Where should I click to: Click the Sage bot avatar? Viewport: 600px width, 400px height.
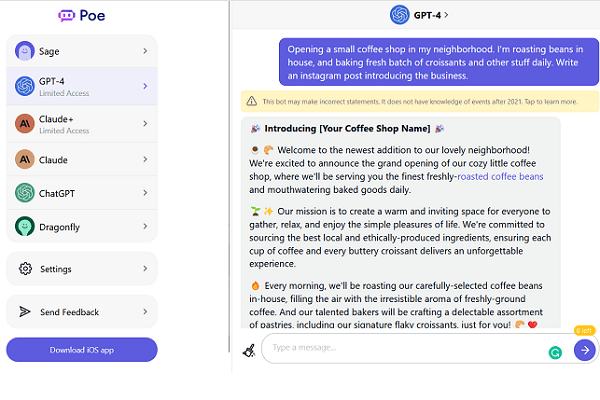(x=24, y=51)
